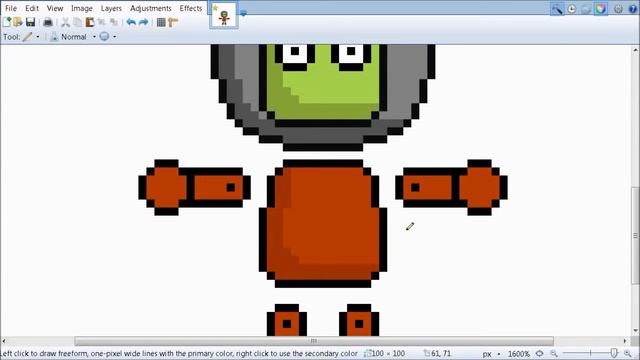Click the image size 100 × 100 readout
Screen dimensions: 640x360
click(x=384, y=354)
